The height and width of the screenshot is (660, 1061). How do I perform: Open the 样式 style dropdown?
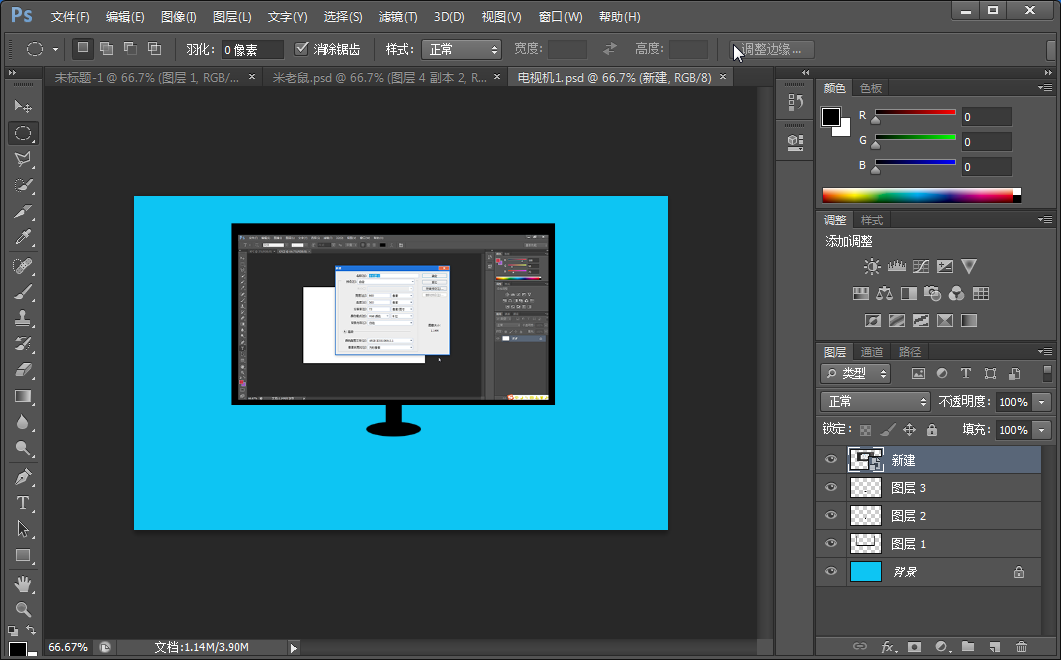(x=461, y=49)
